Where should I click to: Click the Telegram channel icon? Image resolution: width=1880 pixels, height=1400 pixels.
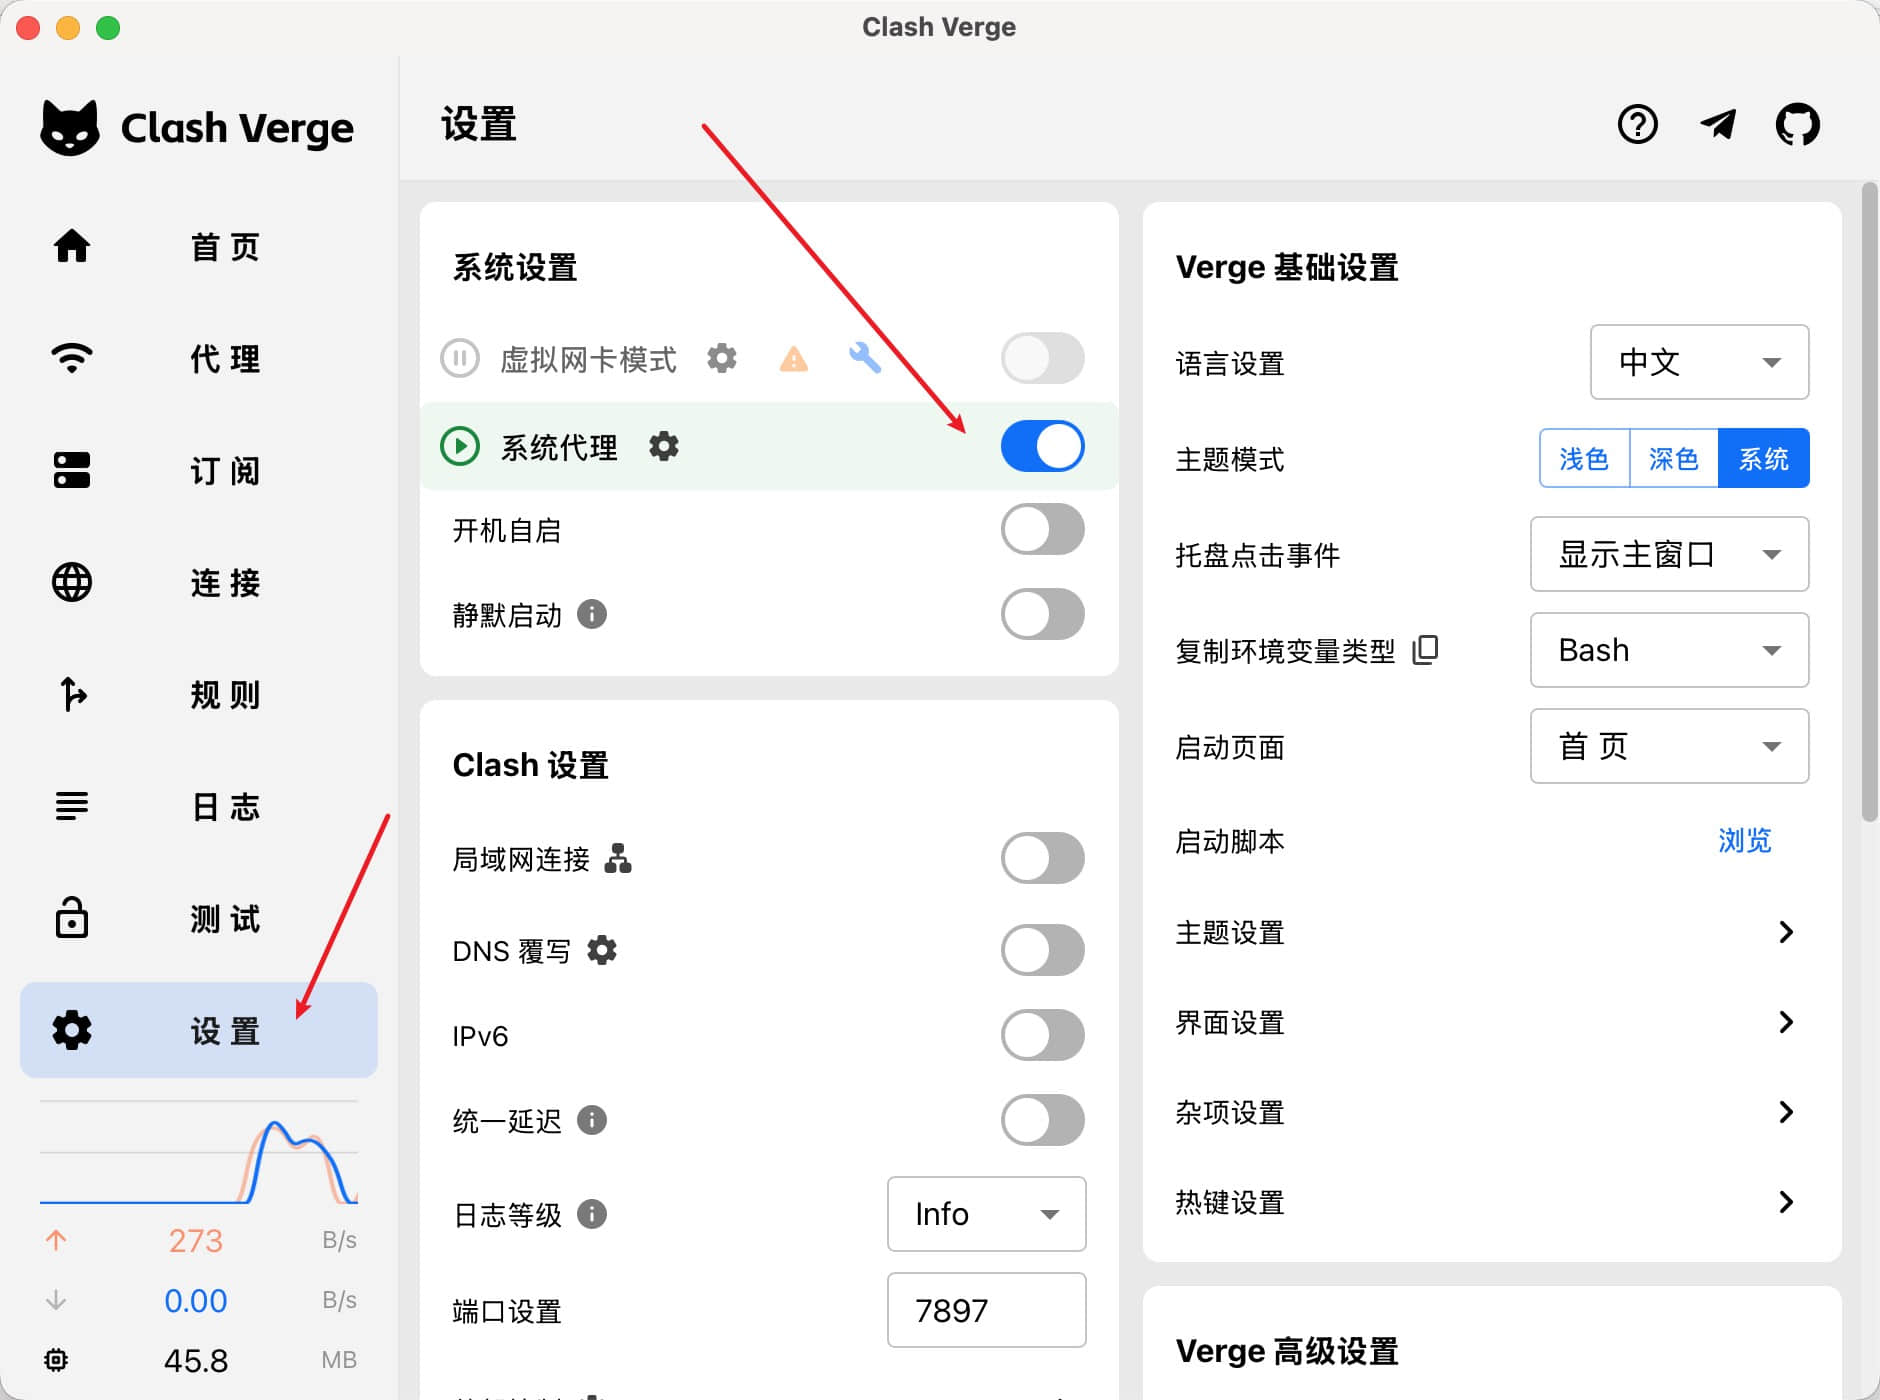click(x=1718, y=125)
